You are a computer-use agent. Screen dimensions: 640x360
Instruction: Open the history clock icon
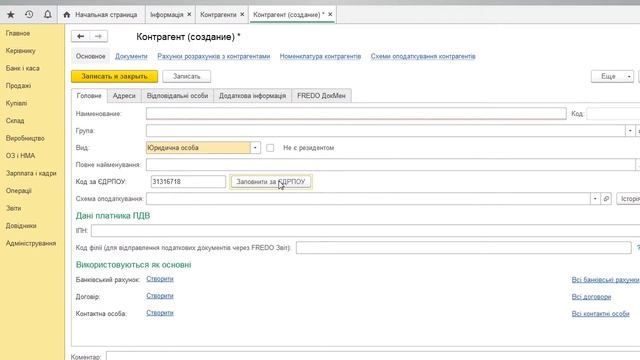tap(29, 14)
